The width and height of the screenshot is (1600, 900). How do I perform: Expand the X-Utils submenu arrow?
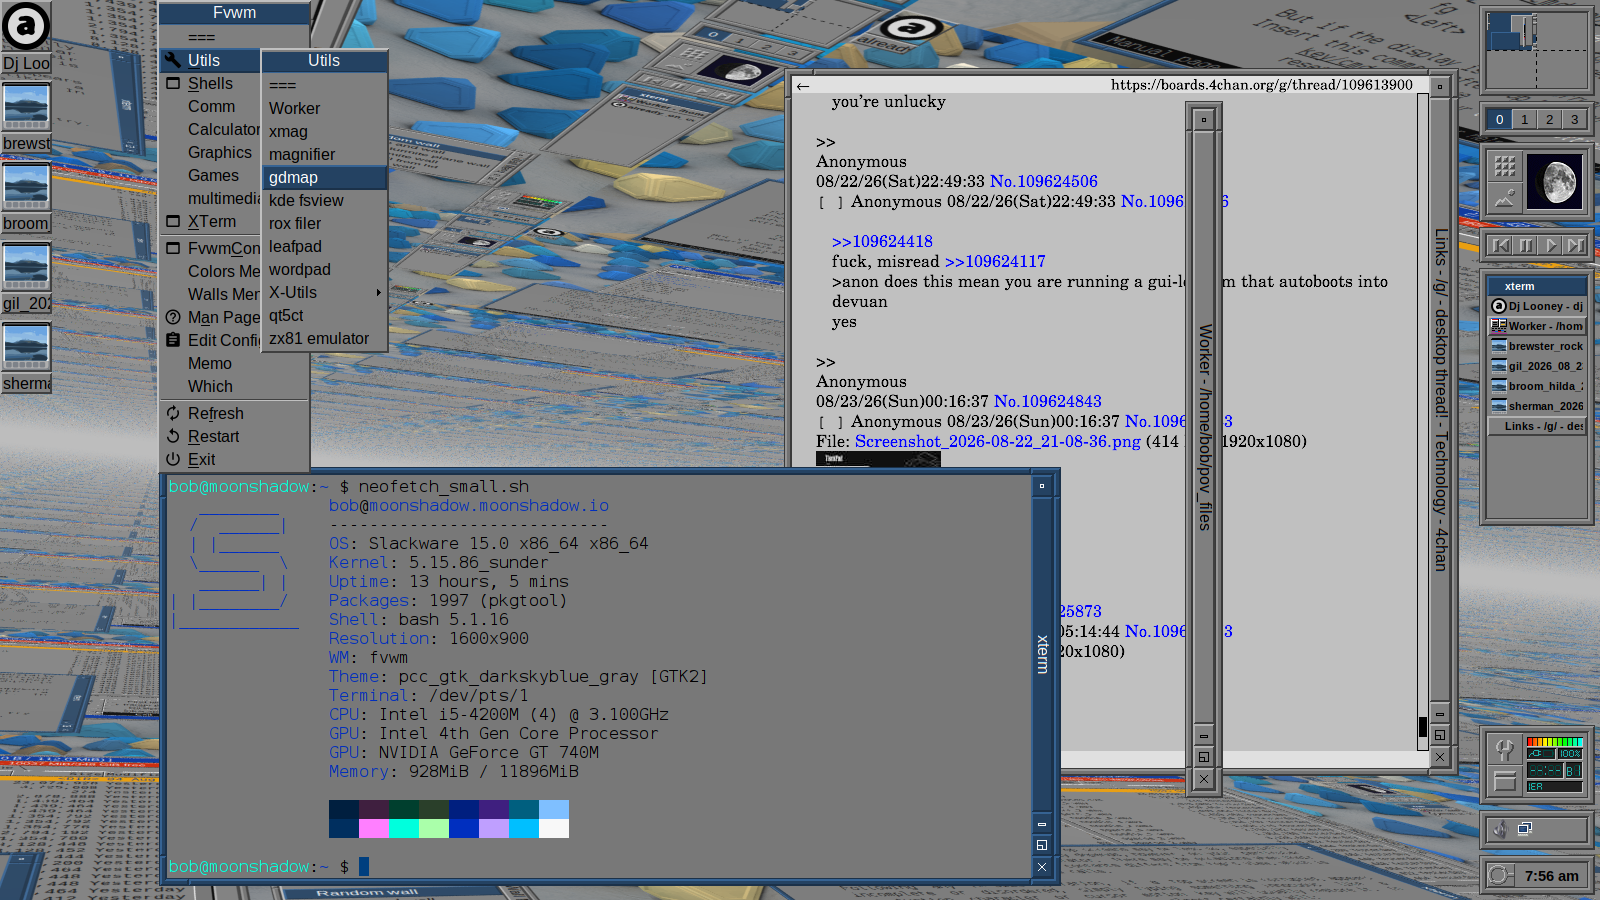[x=378, y=293]
